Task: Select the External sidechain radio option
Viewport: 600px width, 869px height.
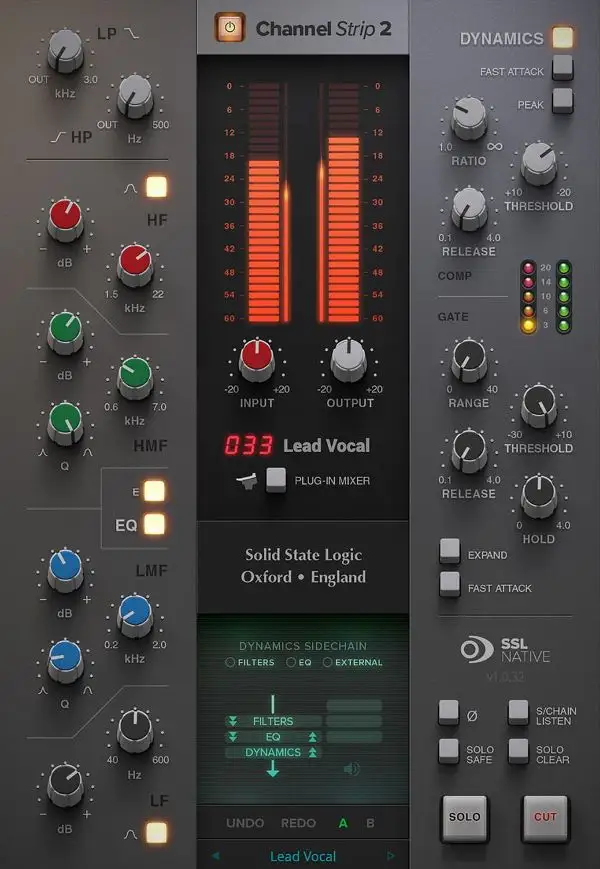Action: click(x=328, y=662)
